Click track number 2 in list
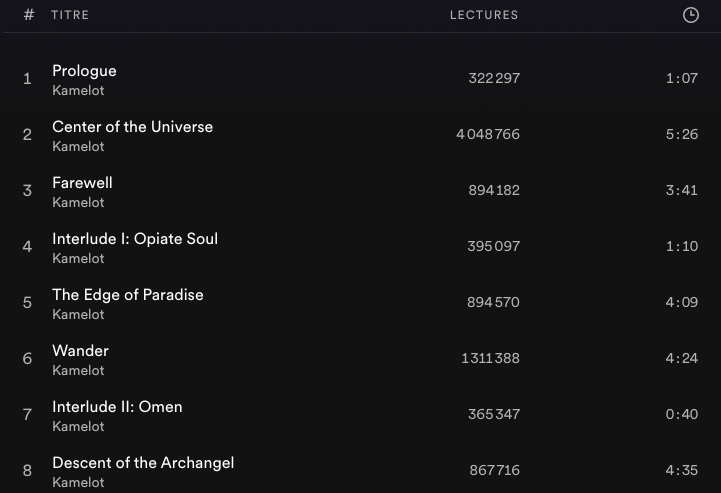 (x=27, y=135)
